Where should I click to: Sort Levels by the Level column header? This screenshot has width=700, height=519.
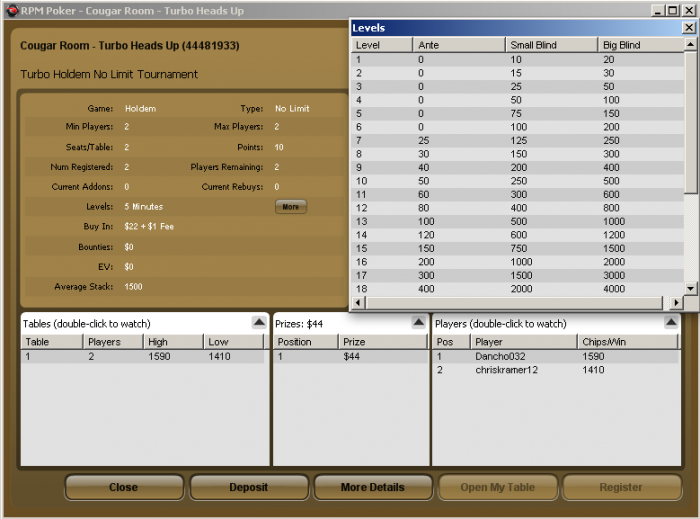[x=382, y=45]
